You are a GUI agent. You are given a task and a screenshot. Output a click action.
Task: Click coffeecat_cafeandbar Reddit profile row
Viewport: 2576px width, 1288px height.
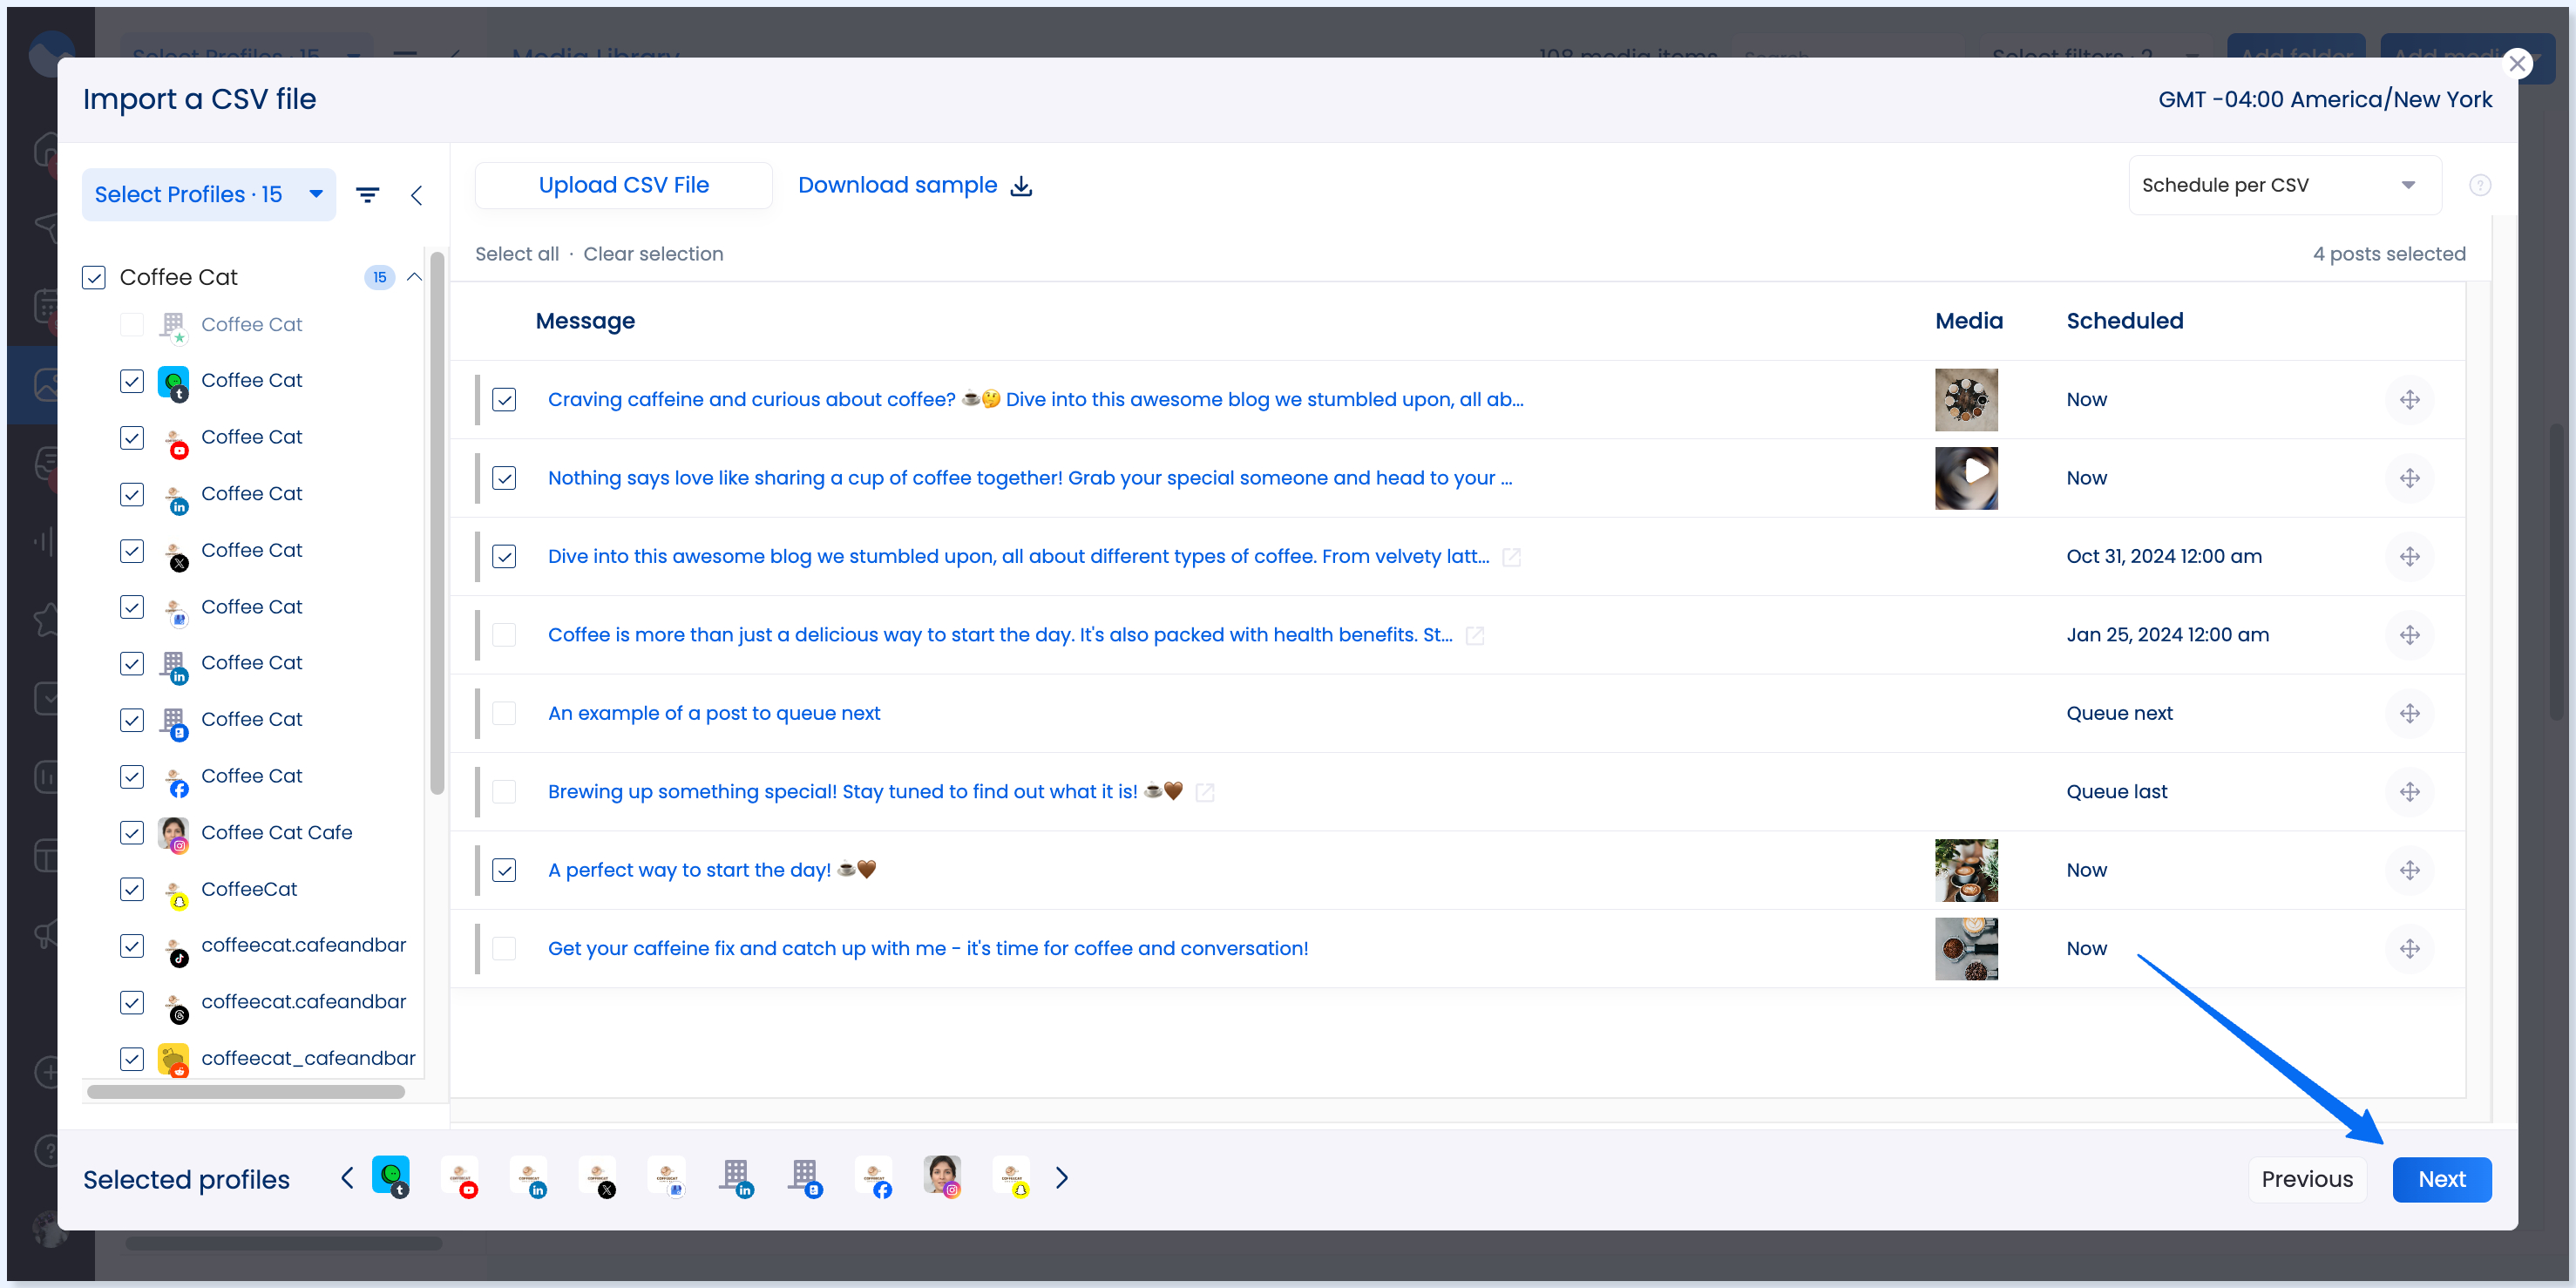[268, 1059]
